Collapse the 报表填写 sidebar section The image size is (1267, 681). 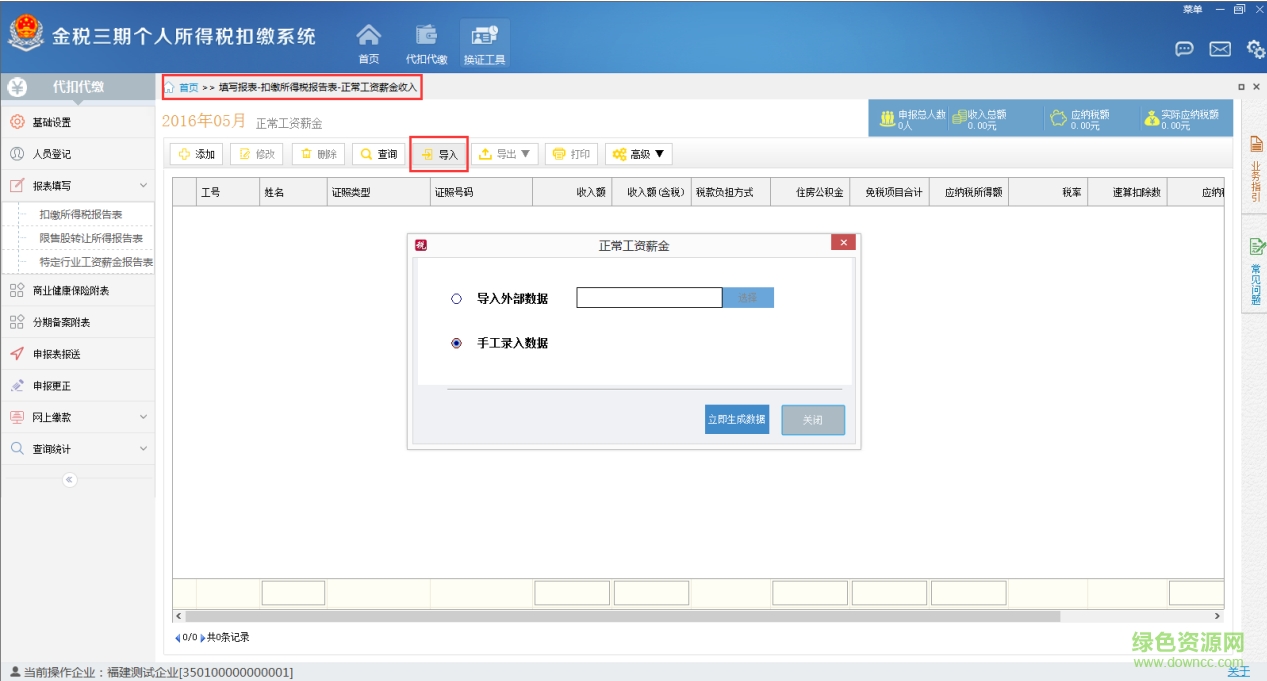(x=143, y=186)
